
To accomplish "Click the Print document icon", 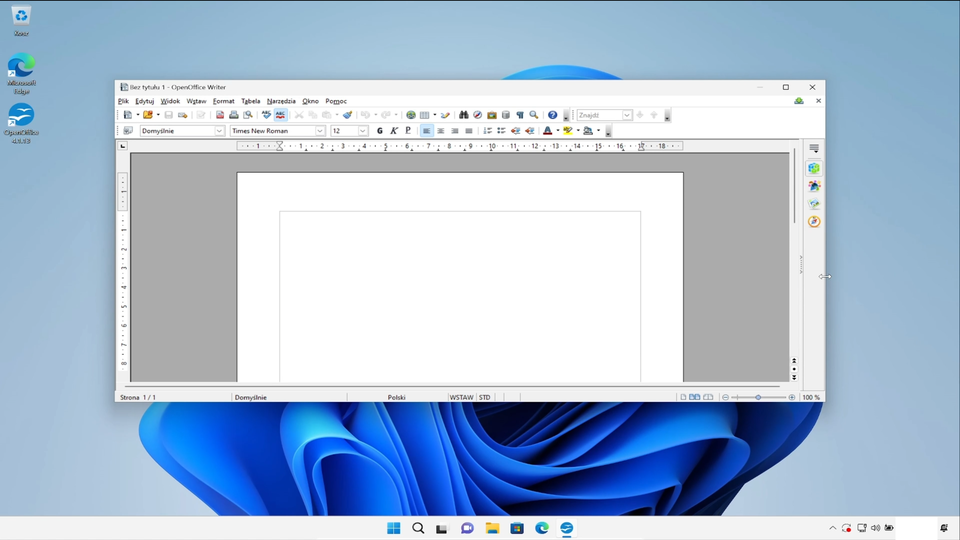I will pyautogui.click(x=234, y=115).
